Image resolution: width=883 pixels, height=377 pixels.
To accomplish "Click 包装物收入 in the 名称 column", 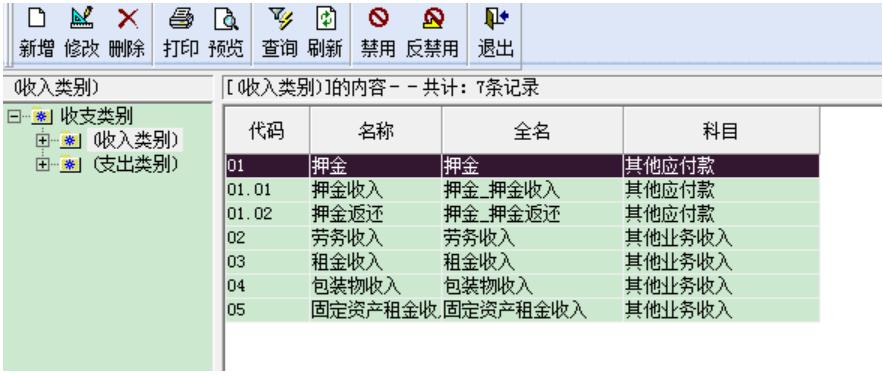I will [x=376, y=286].
